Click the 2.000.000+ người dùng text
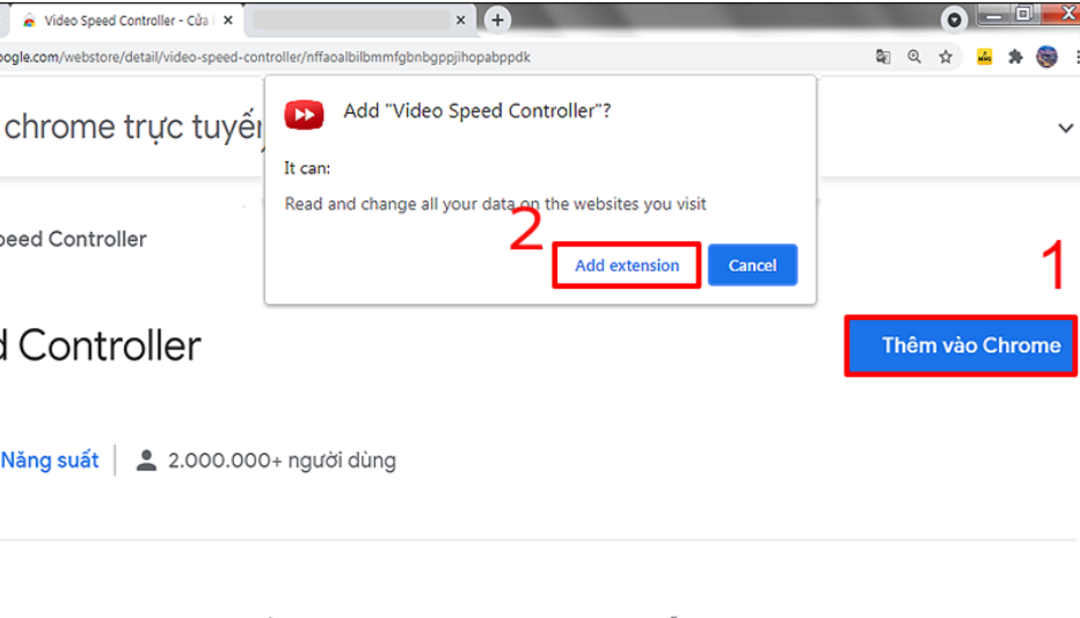 282,460
